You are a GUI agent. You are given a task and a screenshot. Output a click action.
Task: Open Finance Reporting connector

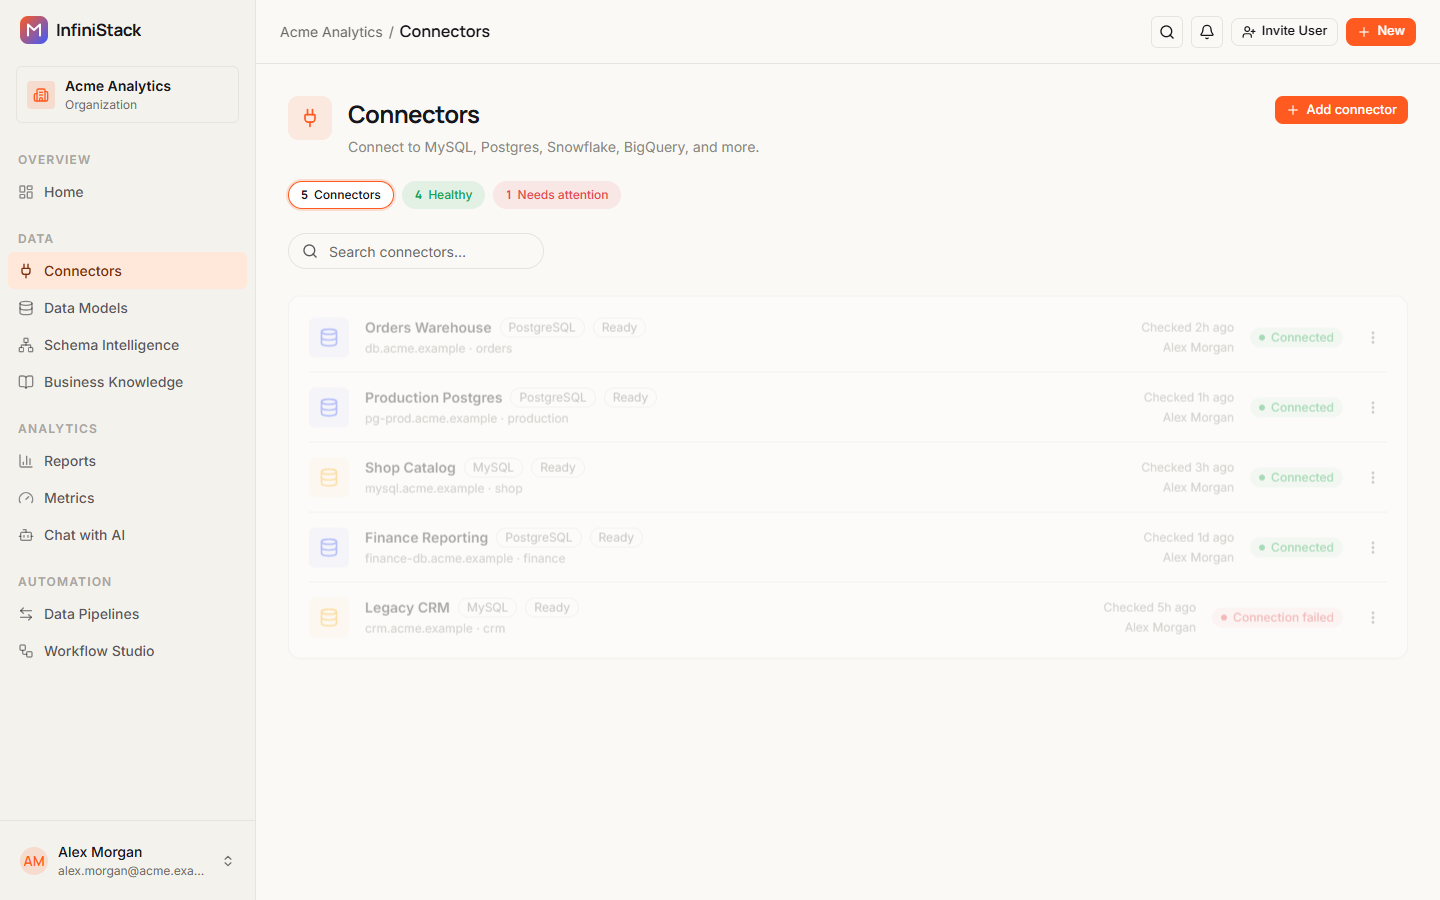click(x=426, y=538)
